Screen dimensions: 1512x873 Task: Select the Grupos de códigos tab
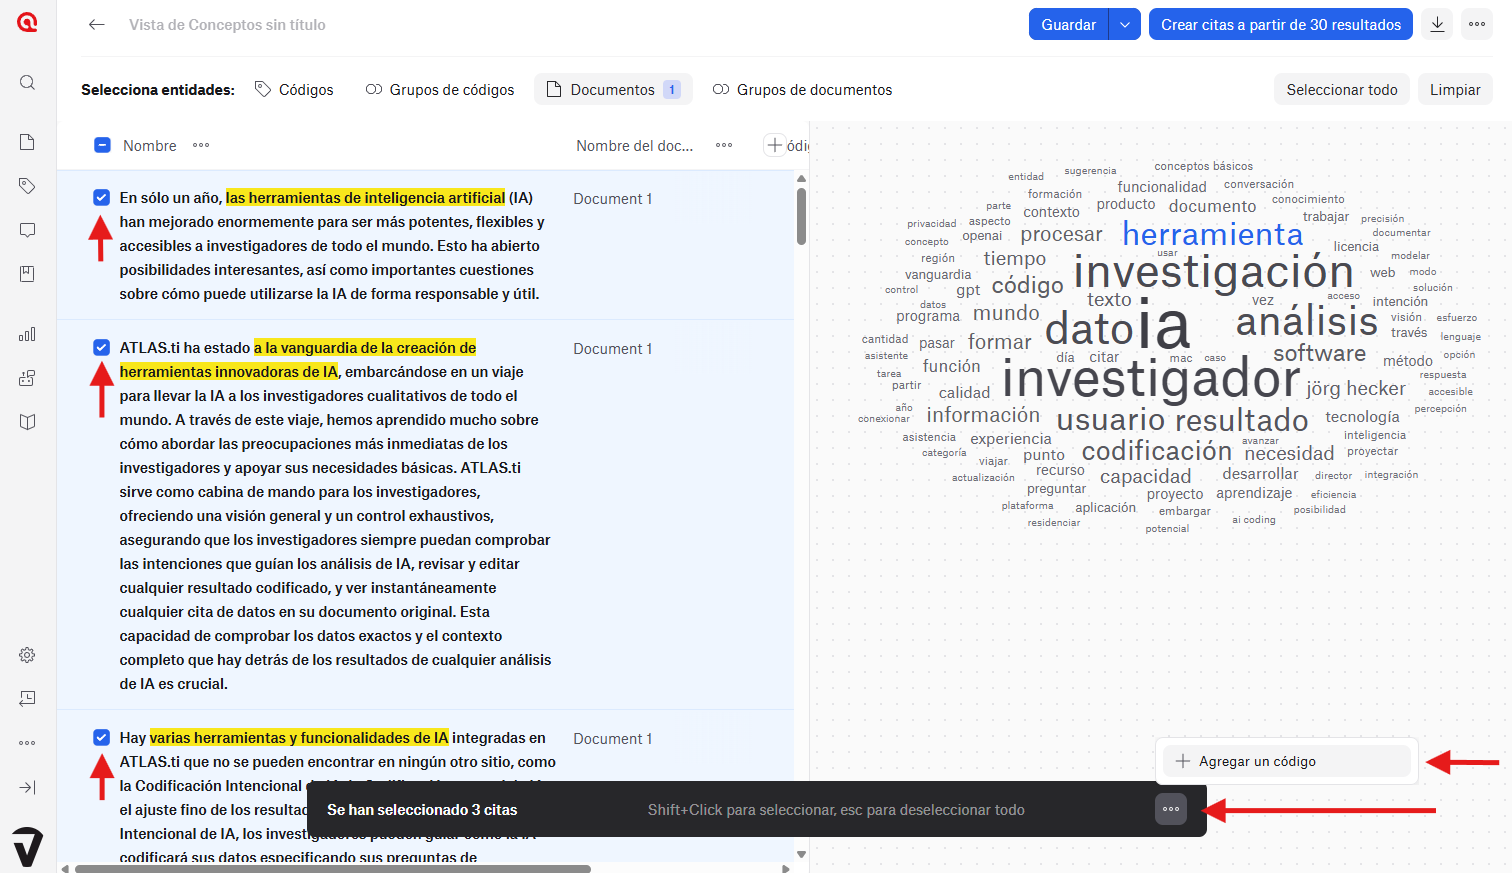tap(440, 89)
